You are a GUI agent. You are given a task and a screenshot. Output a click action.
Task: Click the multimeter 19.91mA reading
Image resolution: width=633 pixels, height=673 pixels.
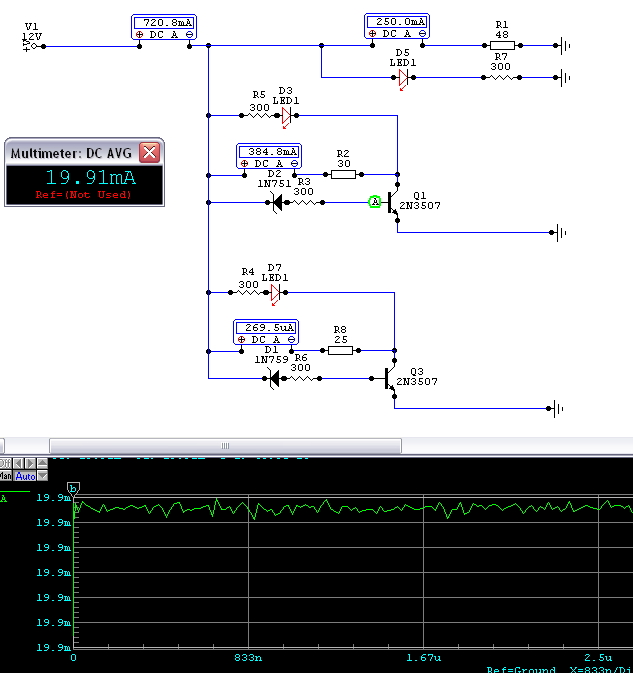tap(91, 177)
